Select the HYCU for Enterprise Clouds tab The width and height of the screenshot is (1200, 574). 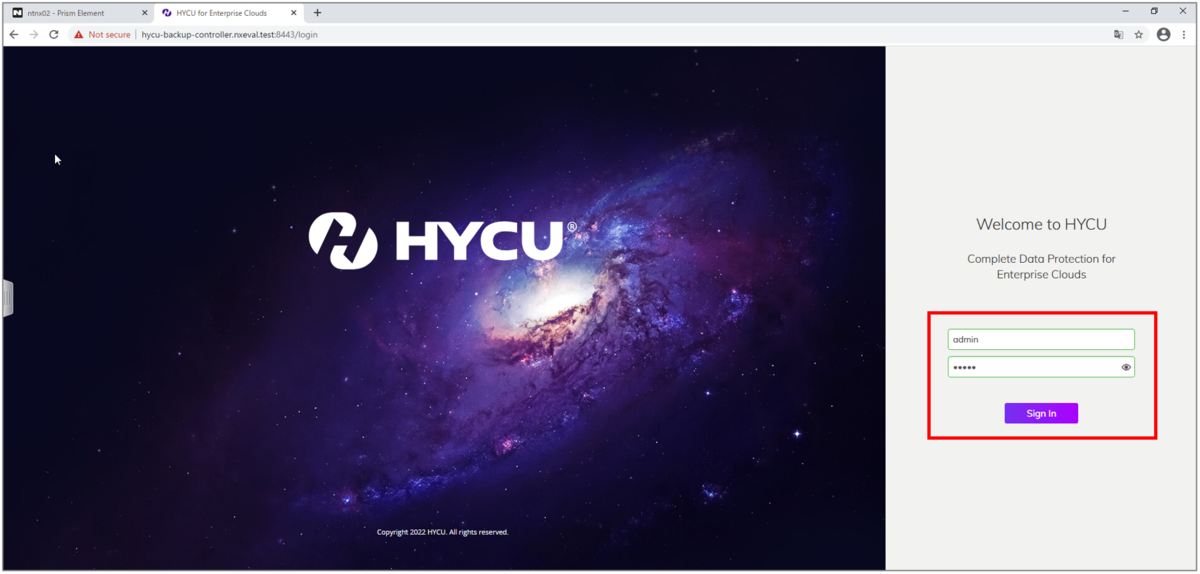point(231,13)
